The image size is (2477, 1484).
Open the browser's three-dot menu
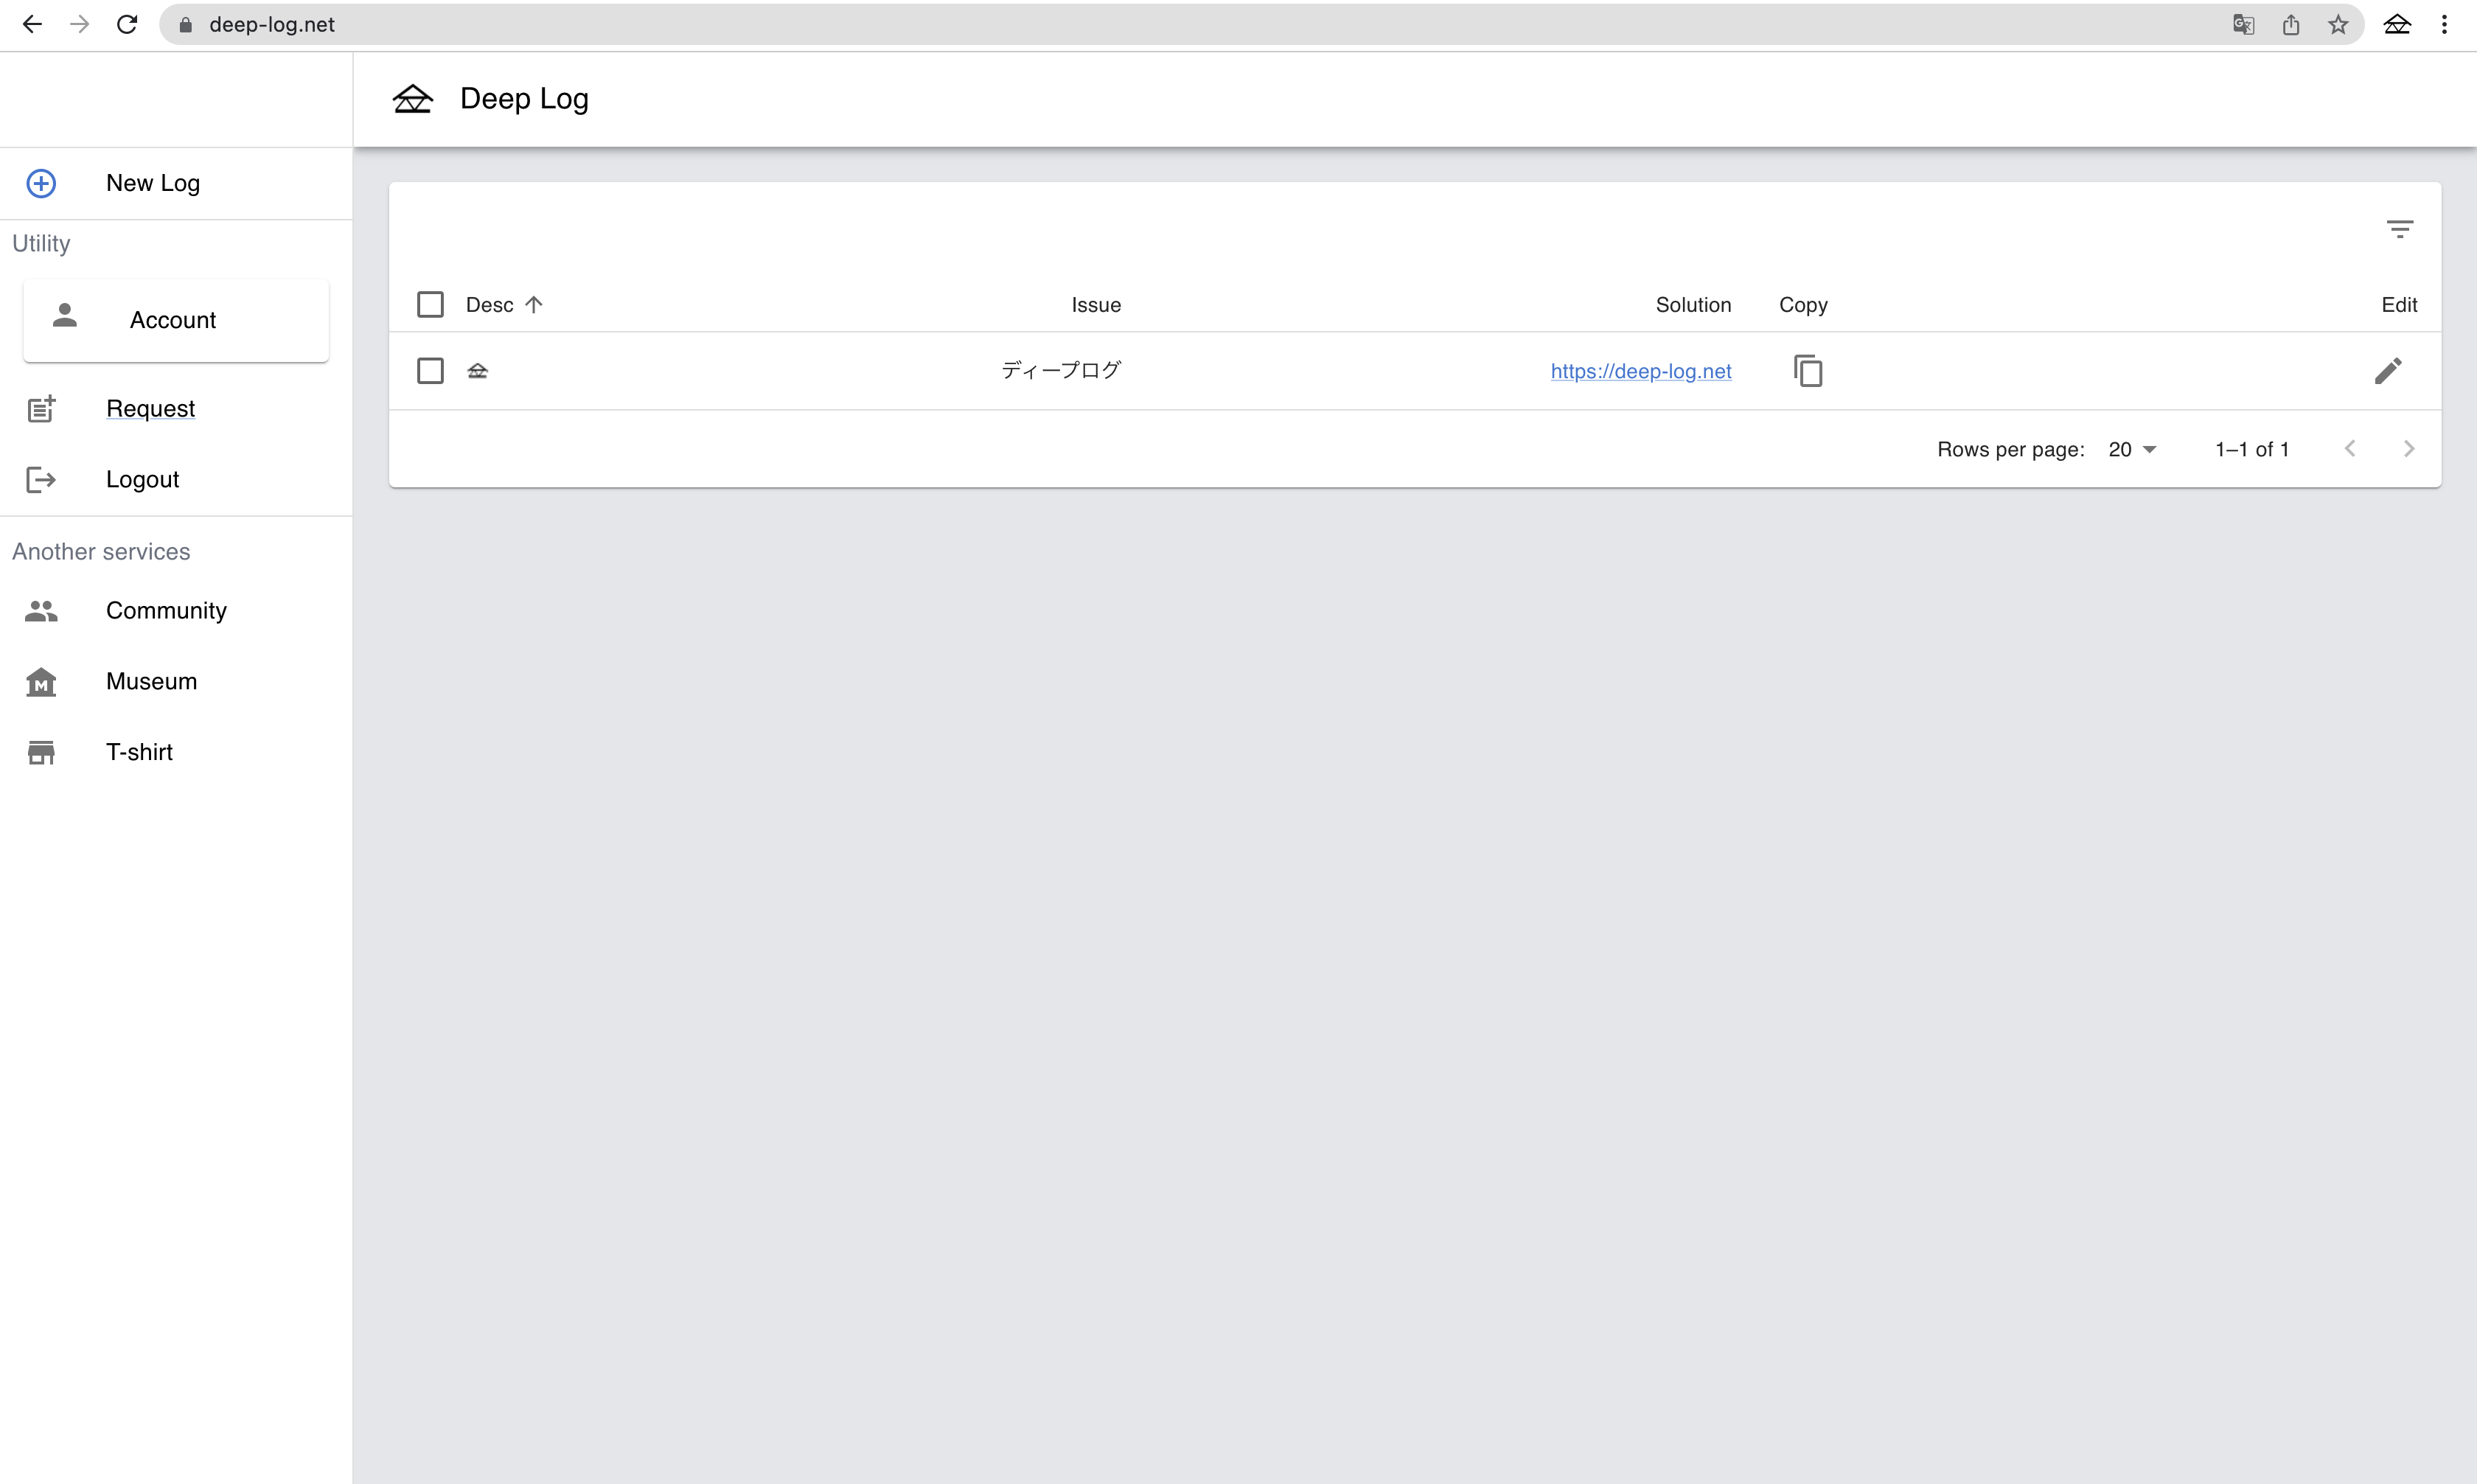click(2444, 25)
